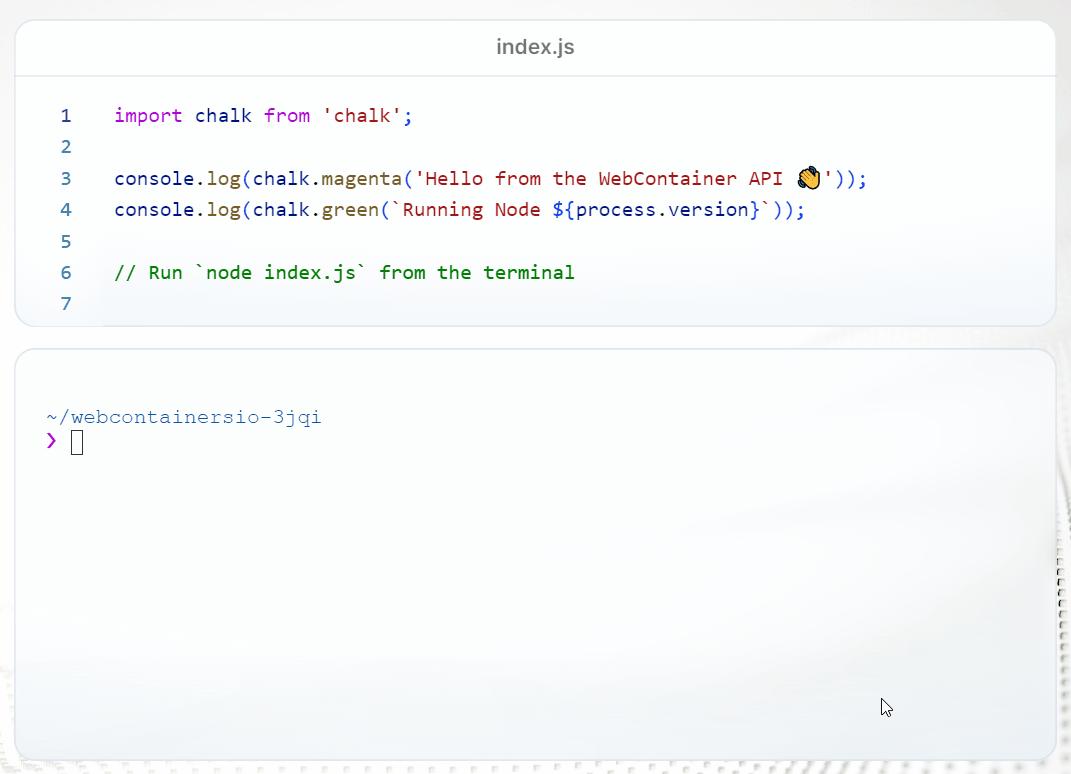Click line number 1 in the editor
This screenshot has height=774, width=1071.
[66, 116]
